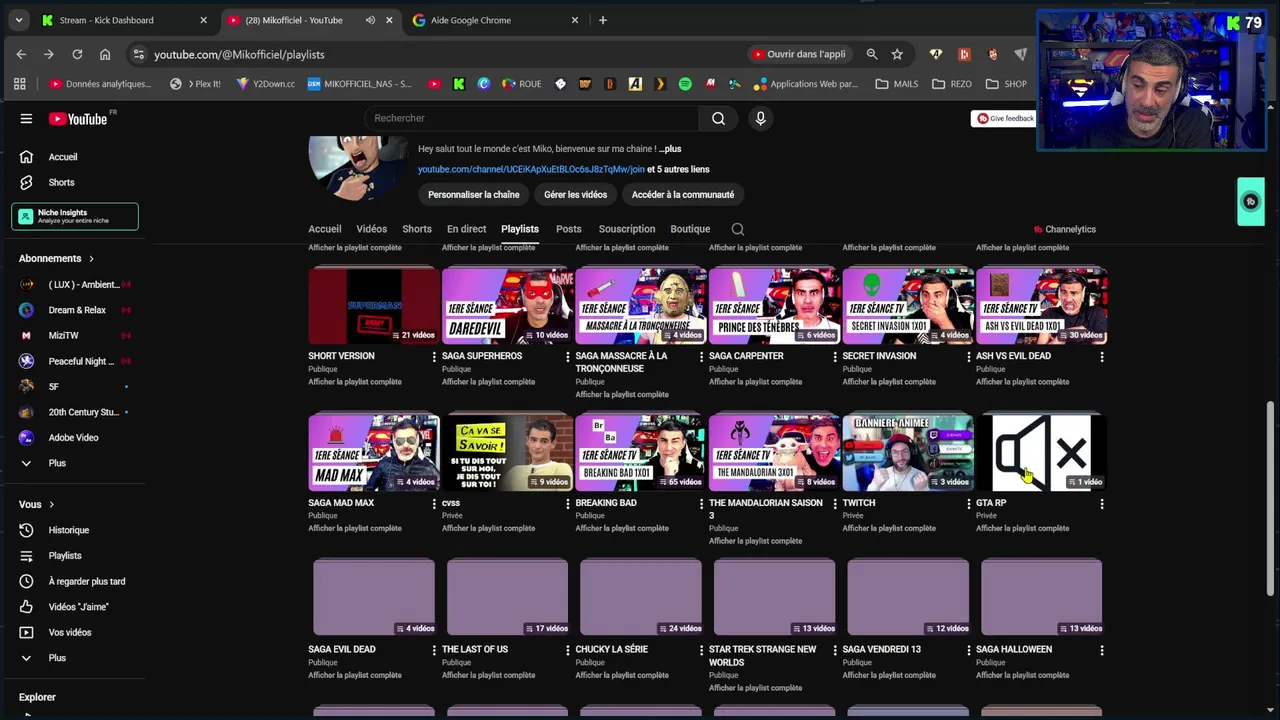
Task: Open Données analytiques bookmark
Action: coord(100,84)
